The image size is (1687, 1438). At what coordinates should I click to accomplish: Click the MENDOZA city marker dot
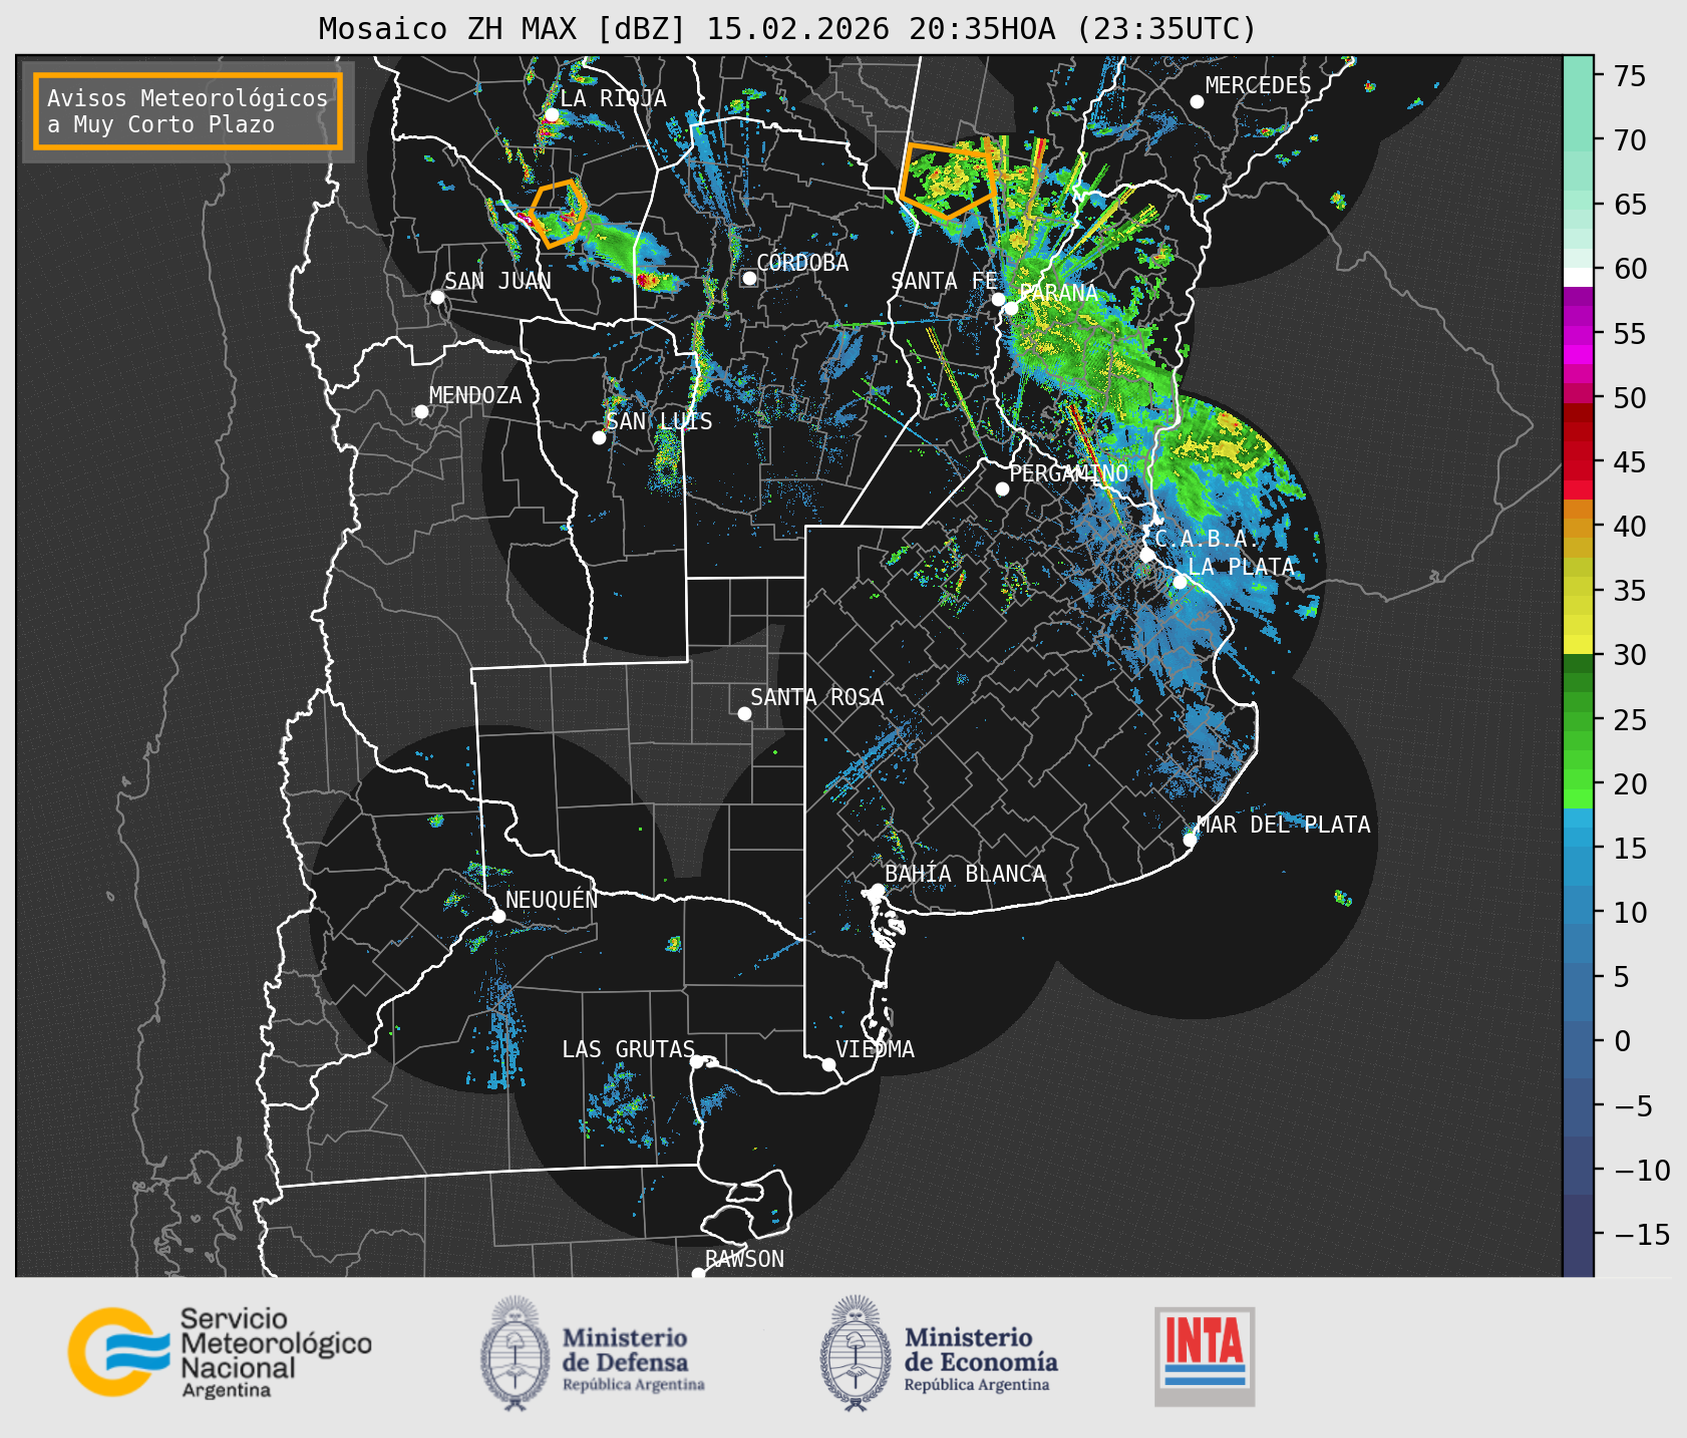click(x=421, y=412)
